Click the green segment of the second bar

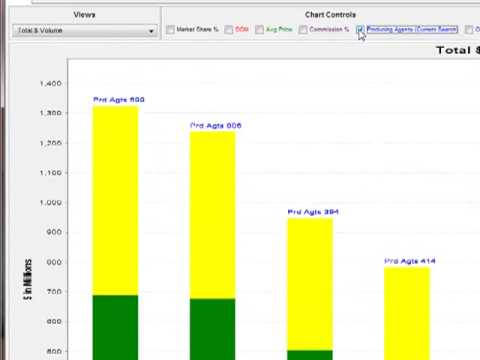pos(213,329)
